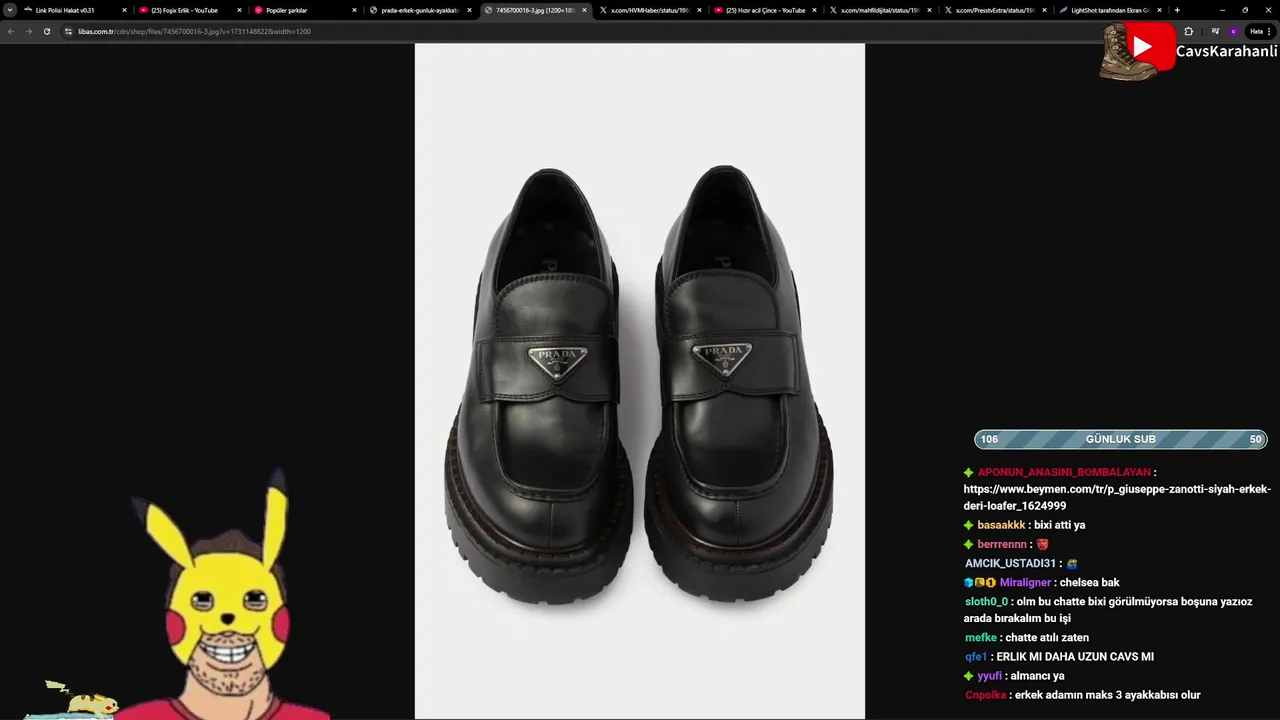This screenshot has width=1280, height=720.
Task: Go forward to the next page
Action: pyautogui.click(x=28, y=31)
